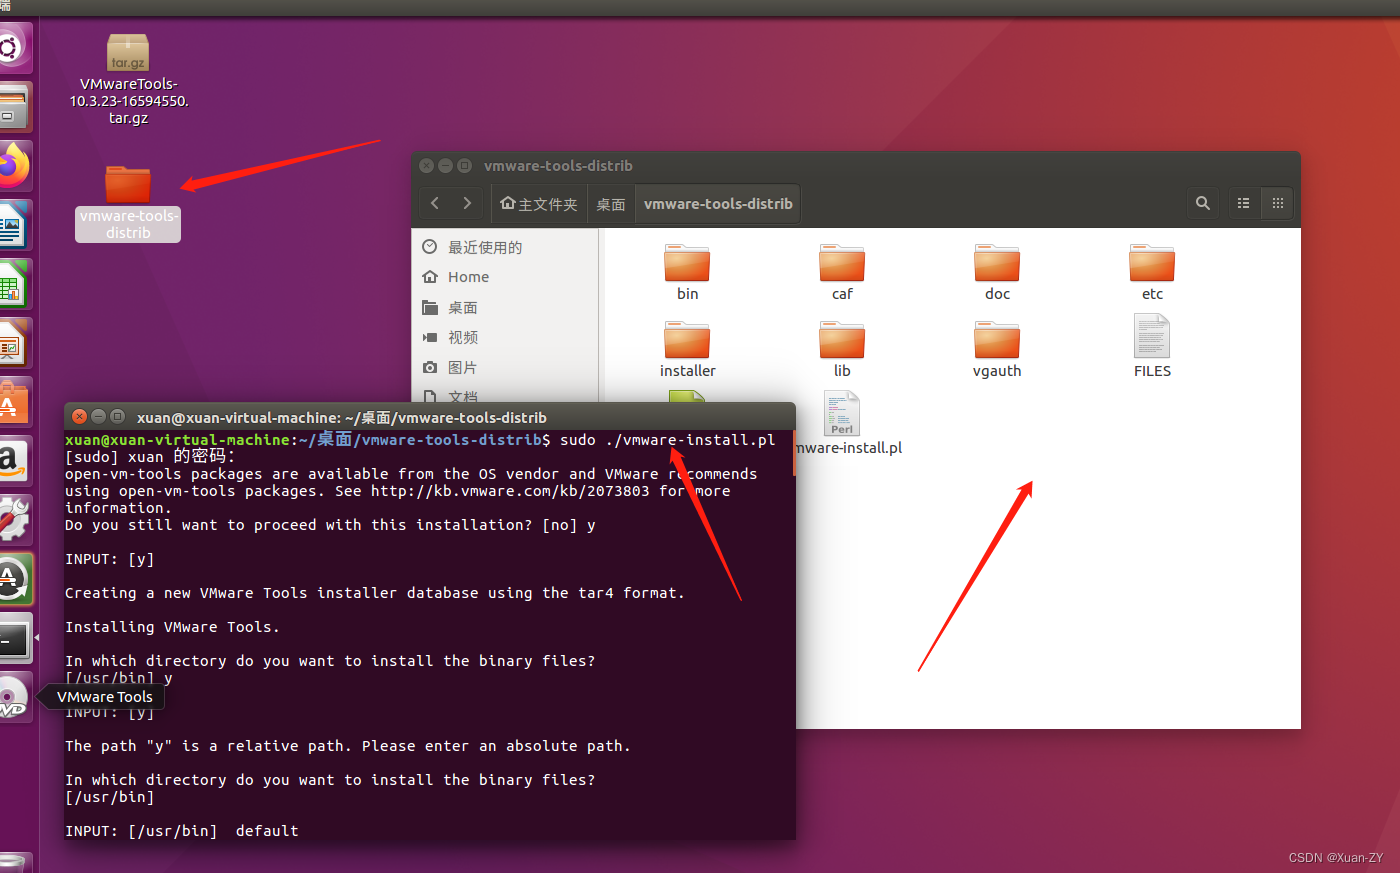Viewport: 1400px width, 873px height.
Task: Launch Firefox from the dock
Action: [14, 166]
